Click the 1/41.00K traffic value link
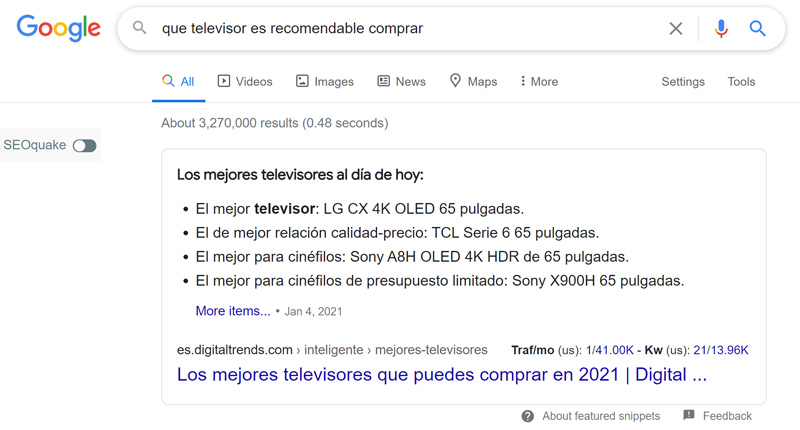800x430 pixels. click(610, 350)
